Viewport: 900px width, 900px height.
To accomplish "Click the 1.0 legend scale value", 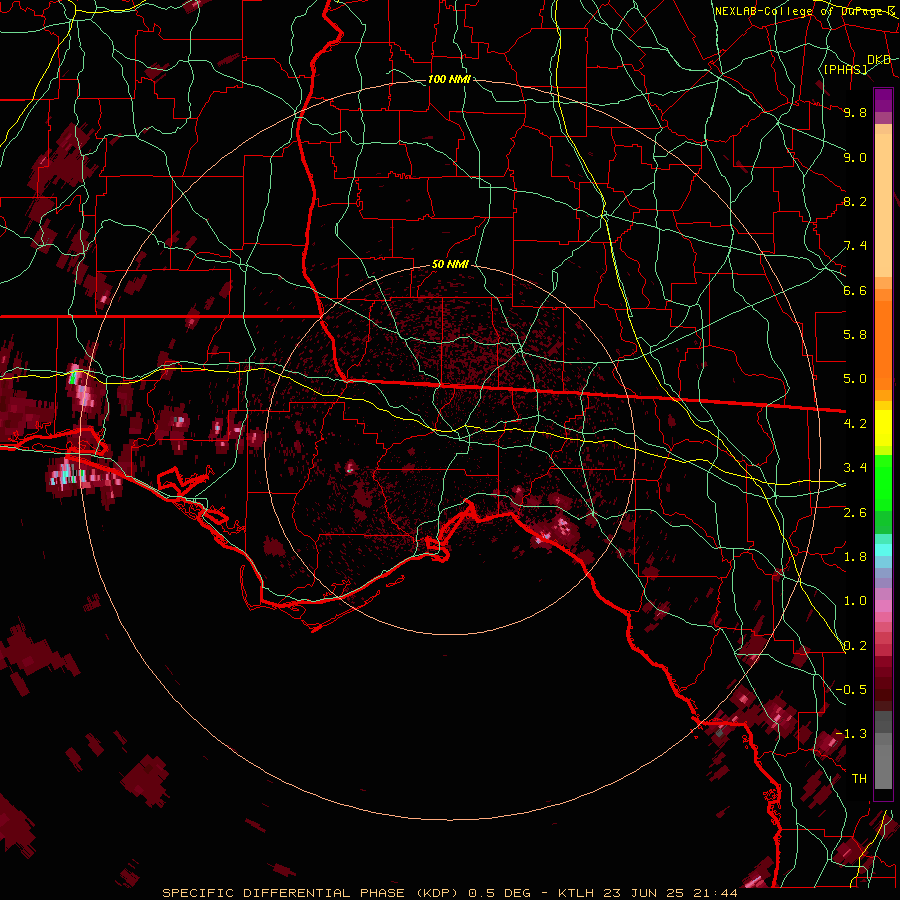I will pyautogui.click(x=855, y=601).
